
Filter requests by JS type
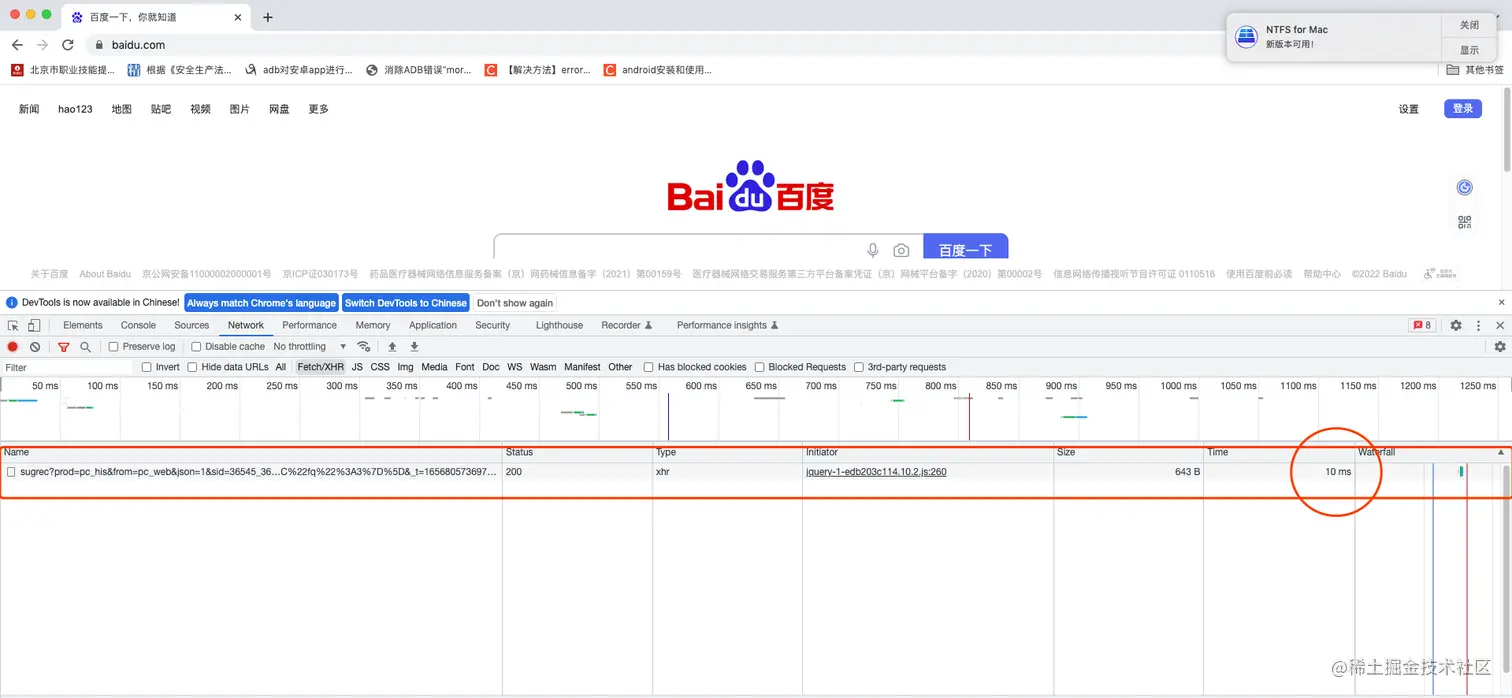(357, 367)
